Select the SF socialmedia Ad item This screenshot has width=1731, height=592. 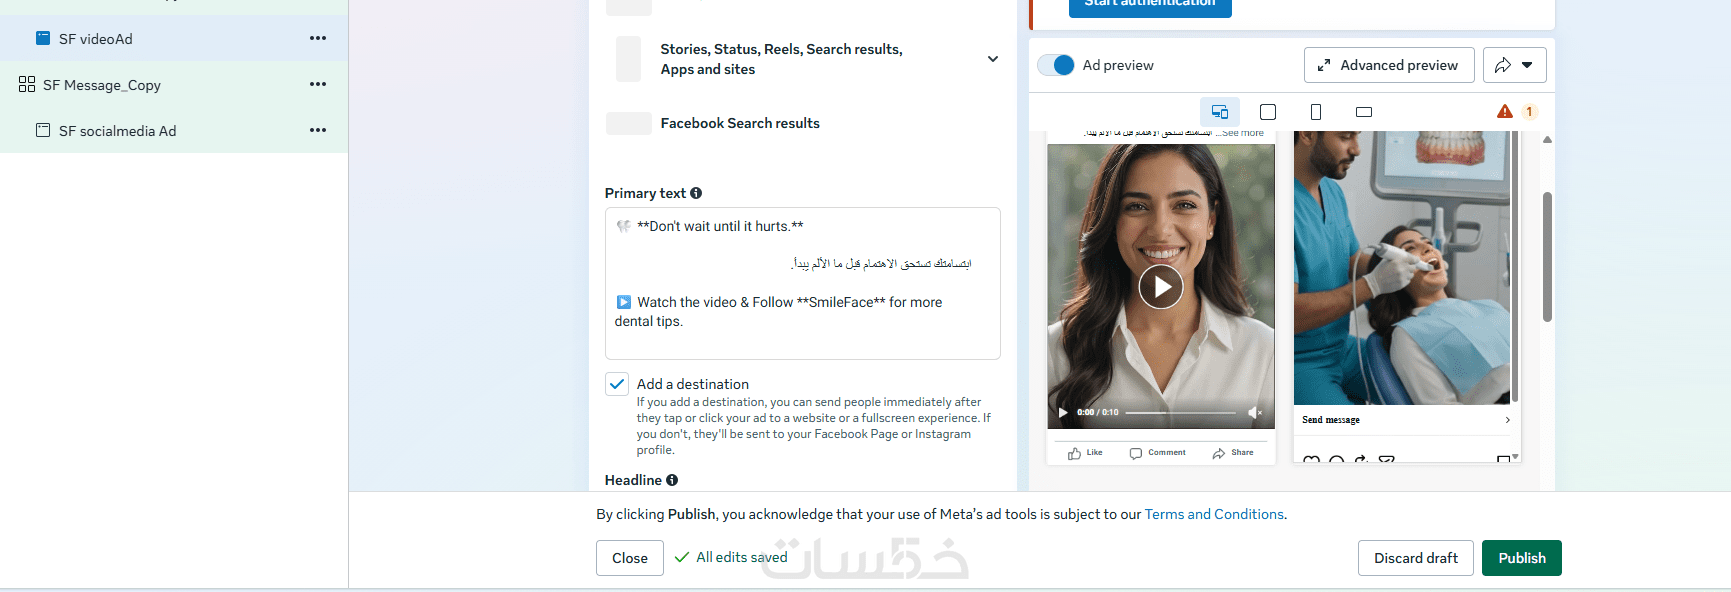[x=174, y=130]
